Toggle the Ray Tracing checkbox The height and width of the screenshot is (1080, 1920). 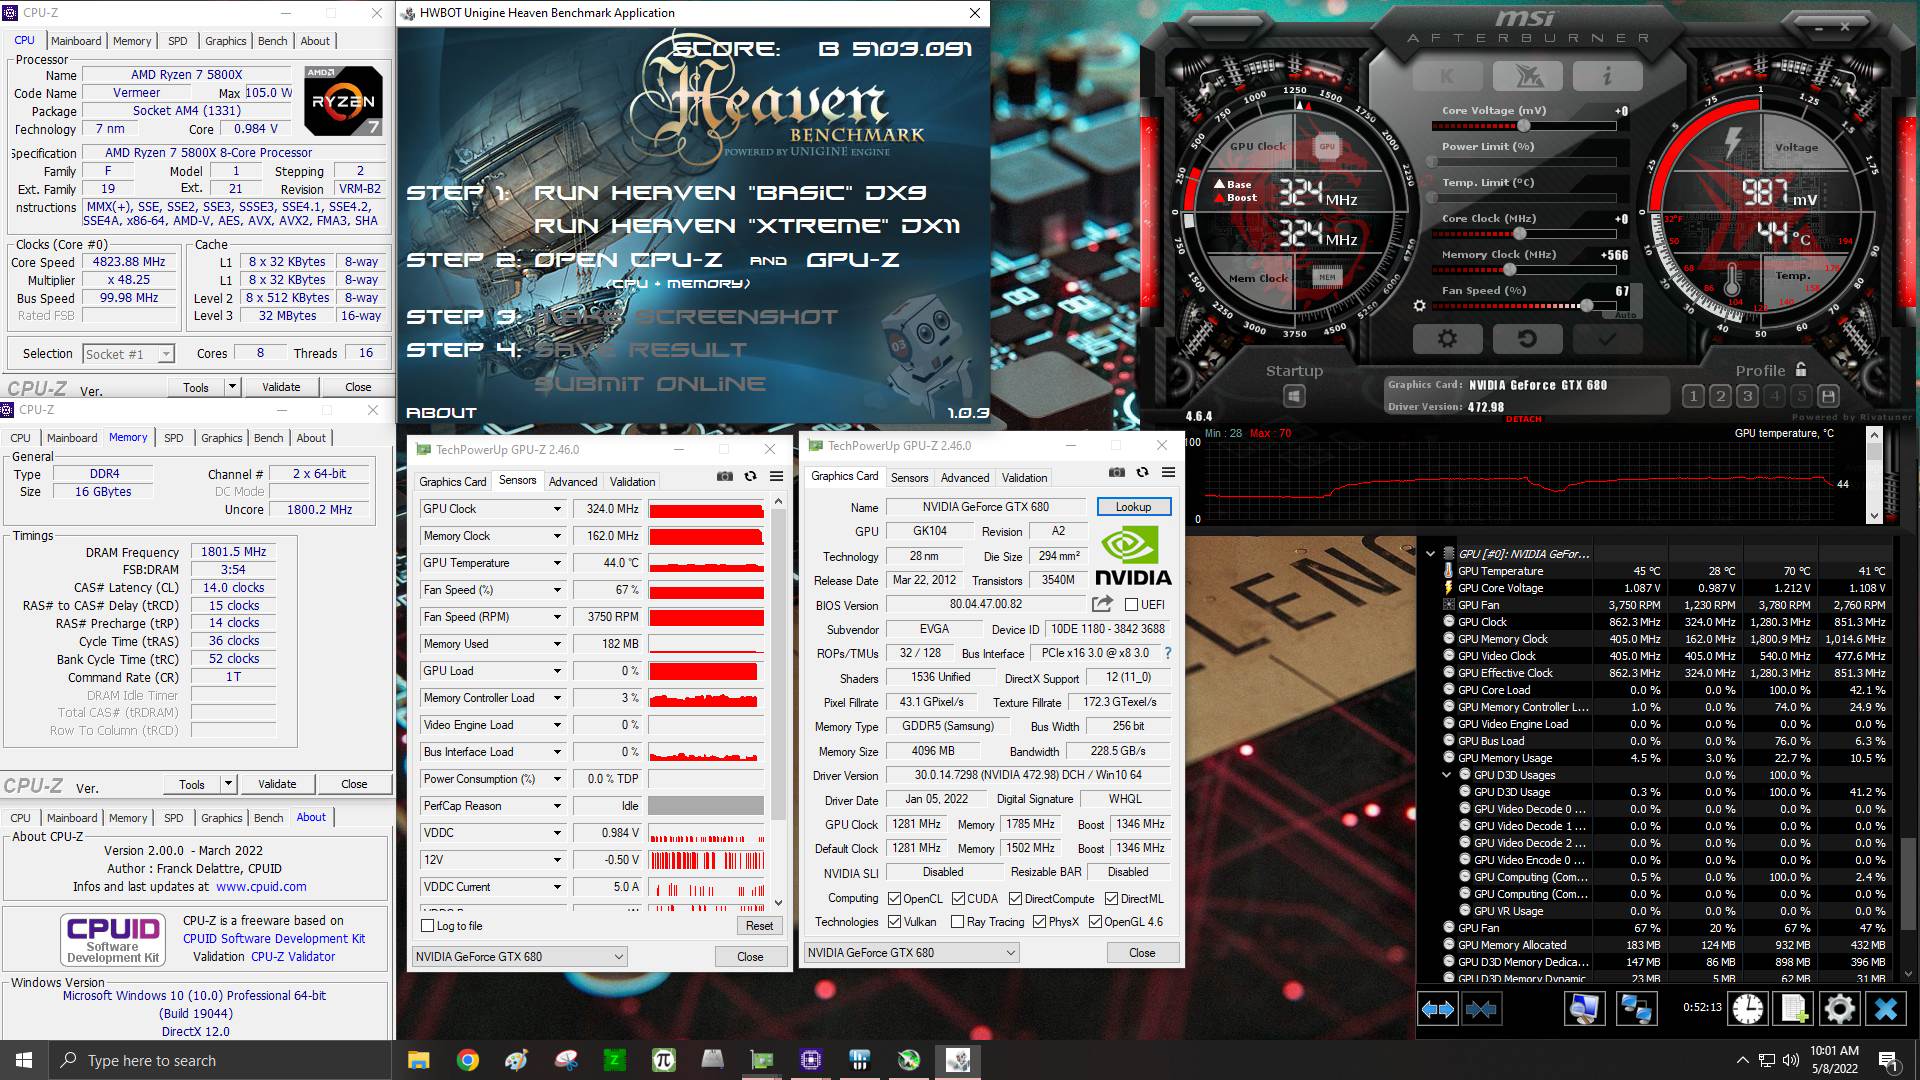coord(957,922)
